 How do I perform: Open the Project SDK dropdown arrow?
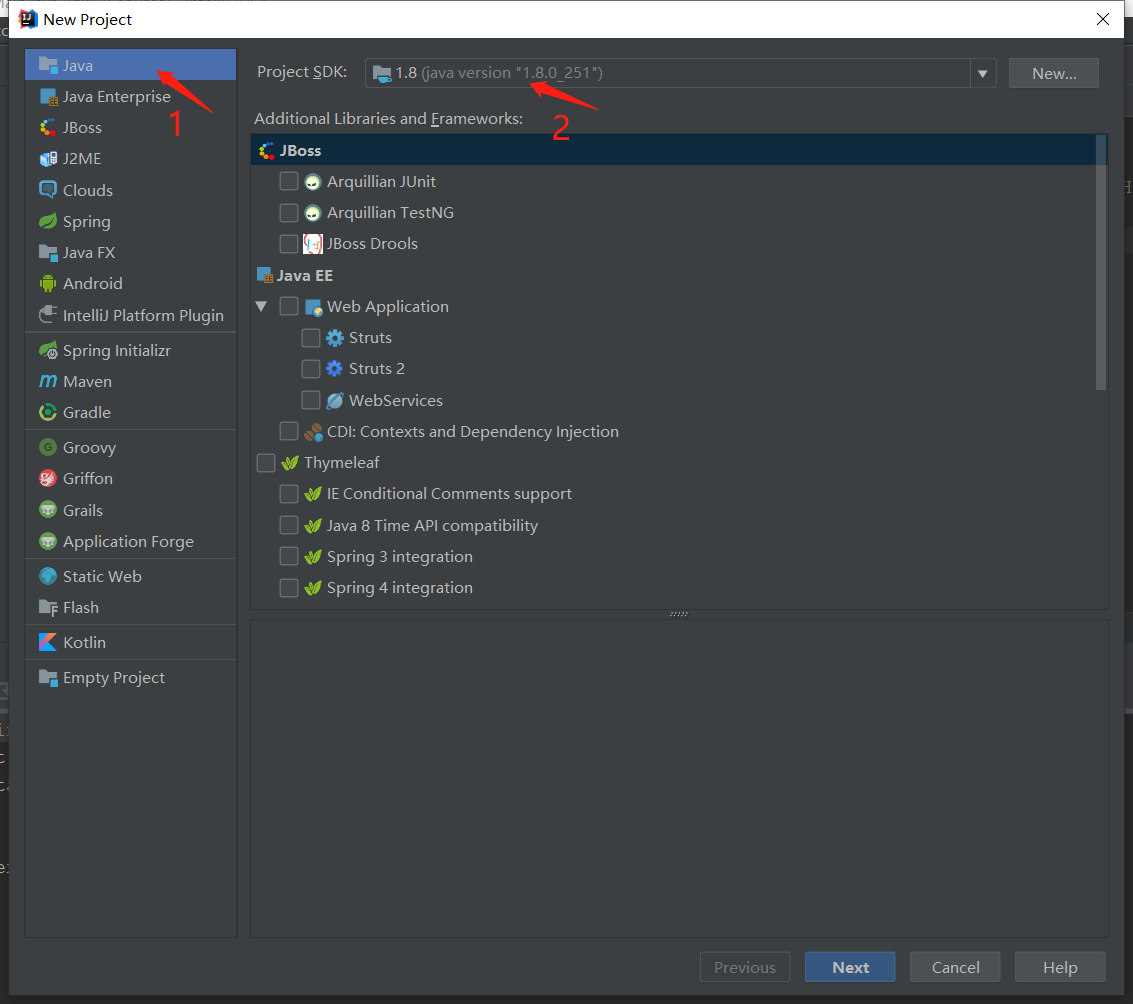tap(983, 74)
